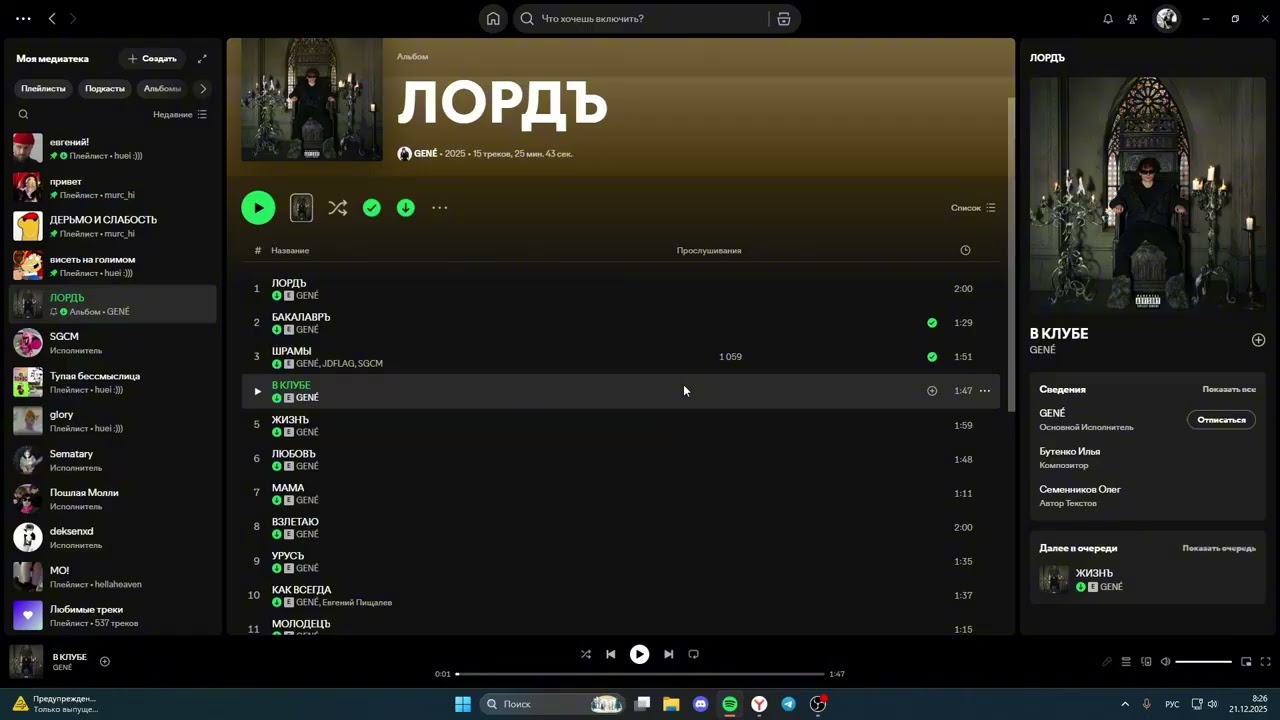Open the ДЕРЬМО И СЛАБОСТЬ playlist
The width and height of the screenshot is (1280, 720).
click(112, 227)
